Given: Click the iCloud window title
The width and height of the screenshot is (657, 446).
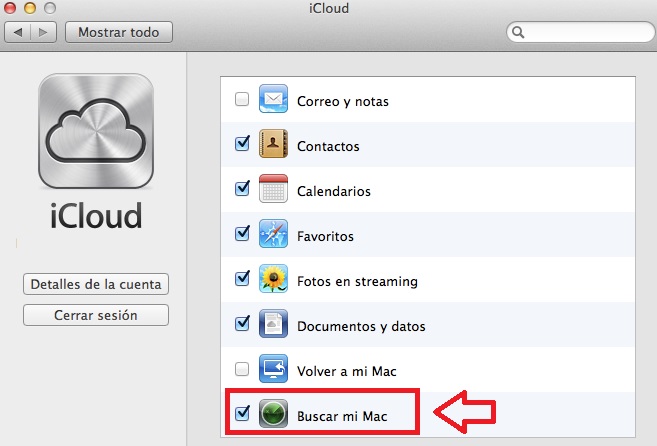Looking at the screenshot, I should 329,8.
